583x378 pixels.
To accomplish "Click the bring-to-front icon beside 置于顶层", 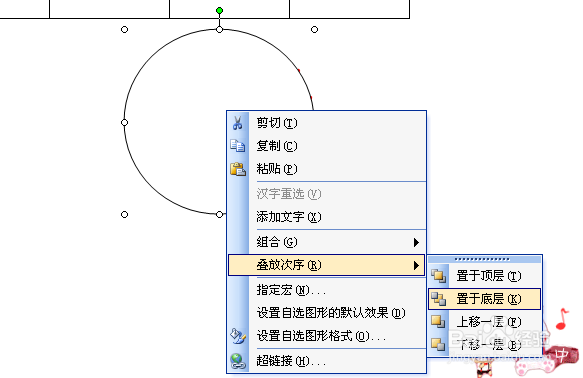I will coord(439,276).
